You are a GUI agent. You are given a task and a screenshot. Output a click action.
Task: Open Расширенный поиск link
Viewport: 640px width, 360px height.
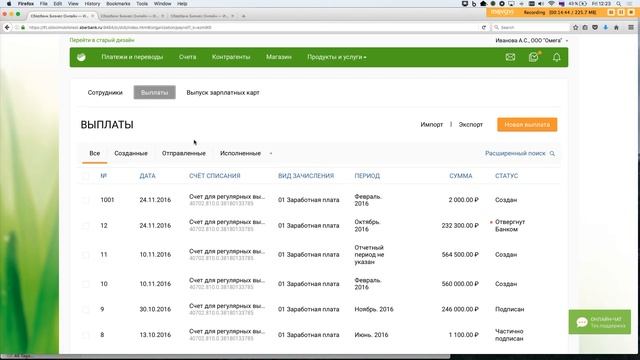click(515, 153)
